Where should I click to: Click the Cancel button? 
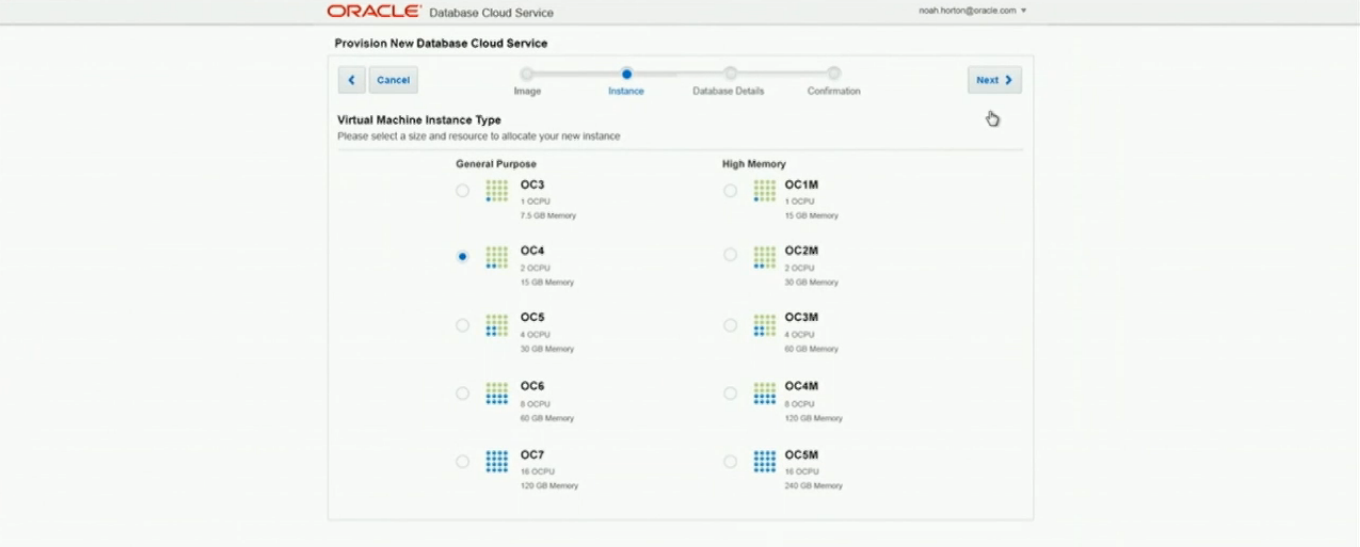point(393,80)
